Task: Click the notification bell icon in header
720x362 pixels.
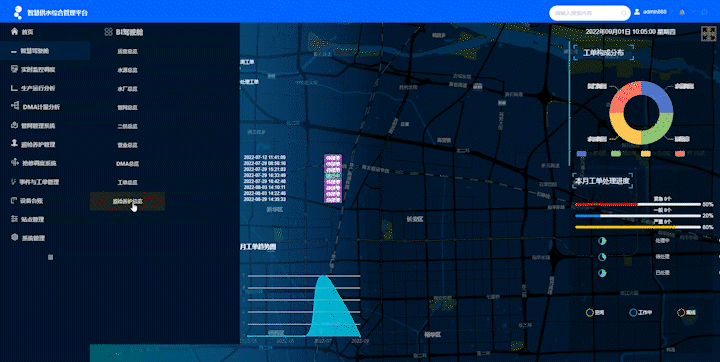Action: click(682, 12)
